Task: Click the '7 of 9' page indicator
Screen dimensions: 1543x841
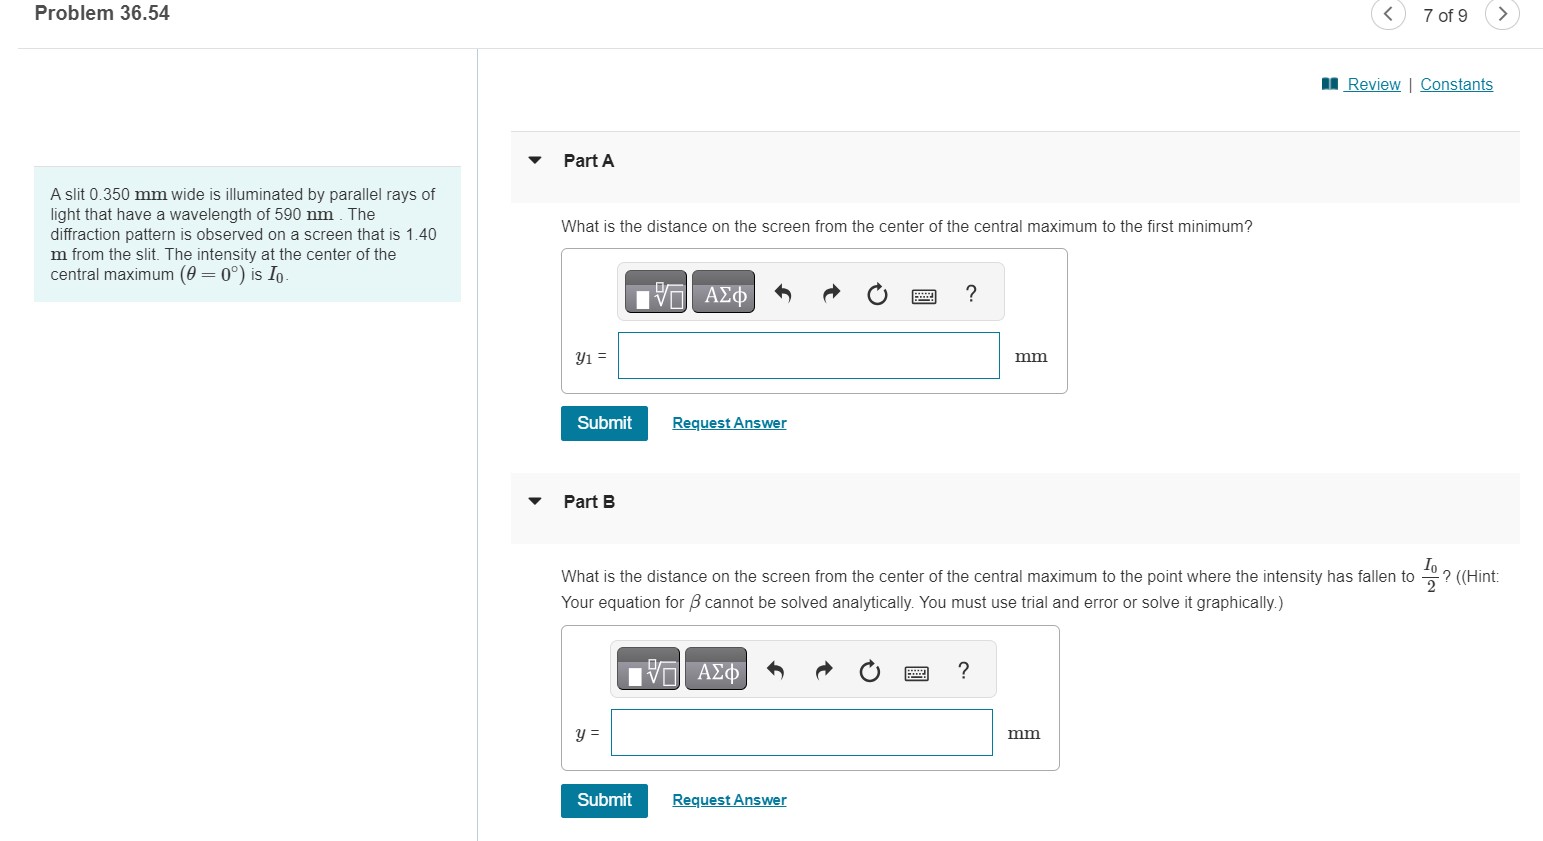Action: (x=1445, y=16)
